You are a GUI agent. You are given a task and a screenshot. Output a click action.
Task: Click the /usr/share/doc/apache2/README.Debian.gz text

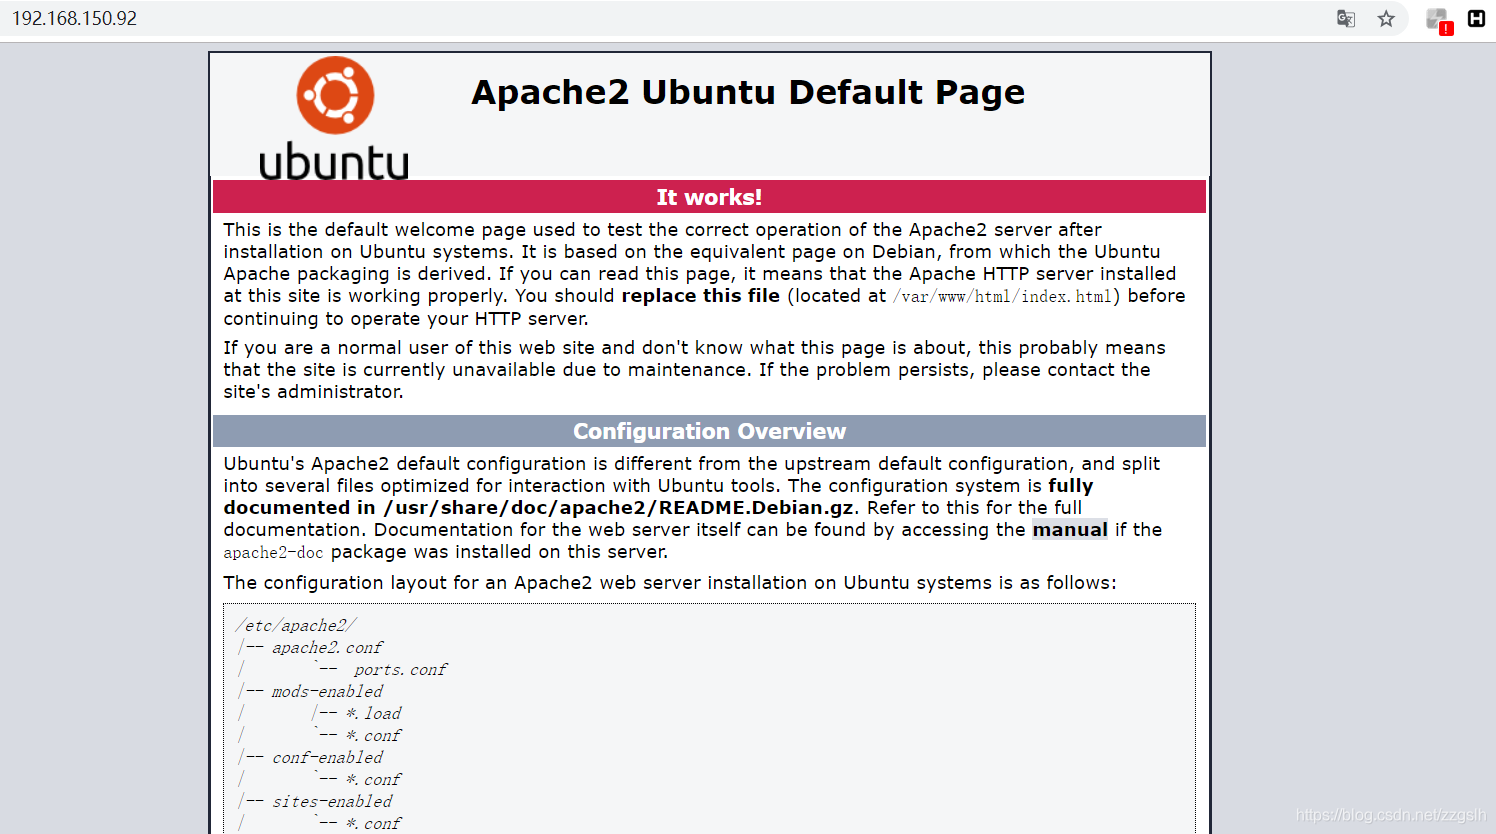pos(618,508)
